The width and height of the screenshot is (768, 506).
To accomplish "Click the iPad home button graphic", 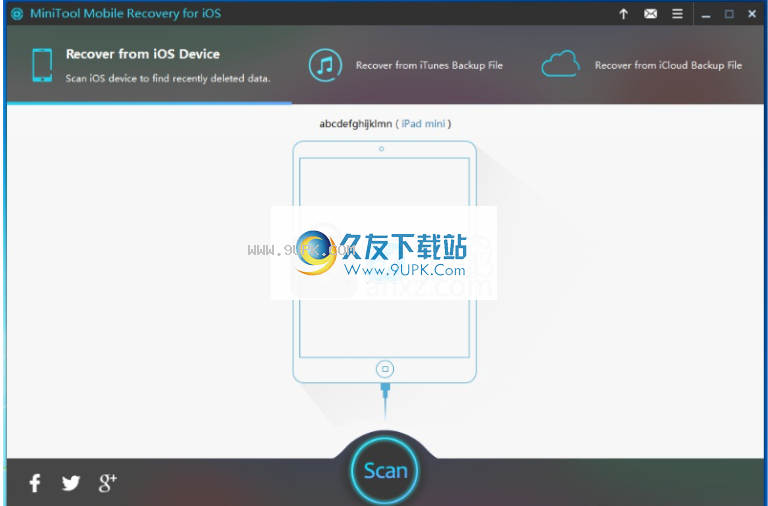I will (x=385, y=369).
